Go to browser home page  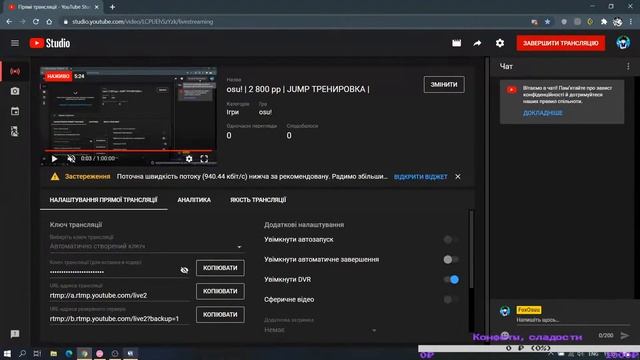tap(49, 22)
